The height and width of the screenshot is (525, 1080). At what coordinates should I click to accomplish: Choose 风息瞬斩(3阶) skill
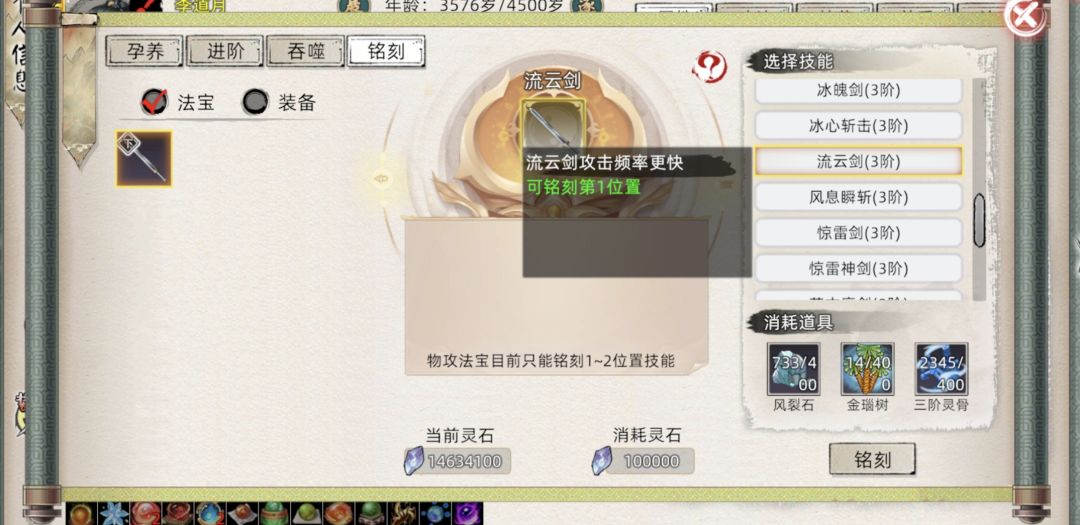[858, 197]
